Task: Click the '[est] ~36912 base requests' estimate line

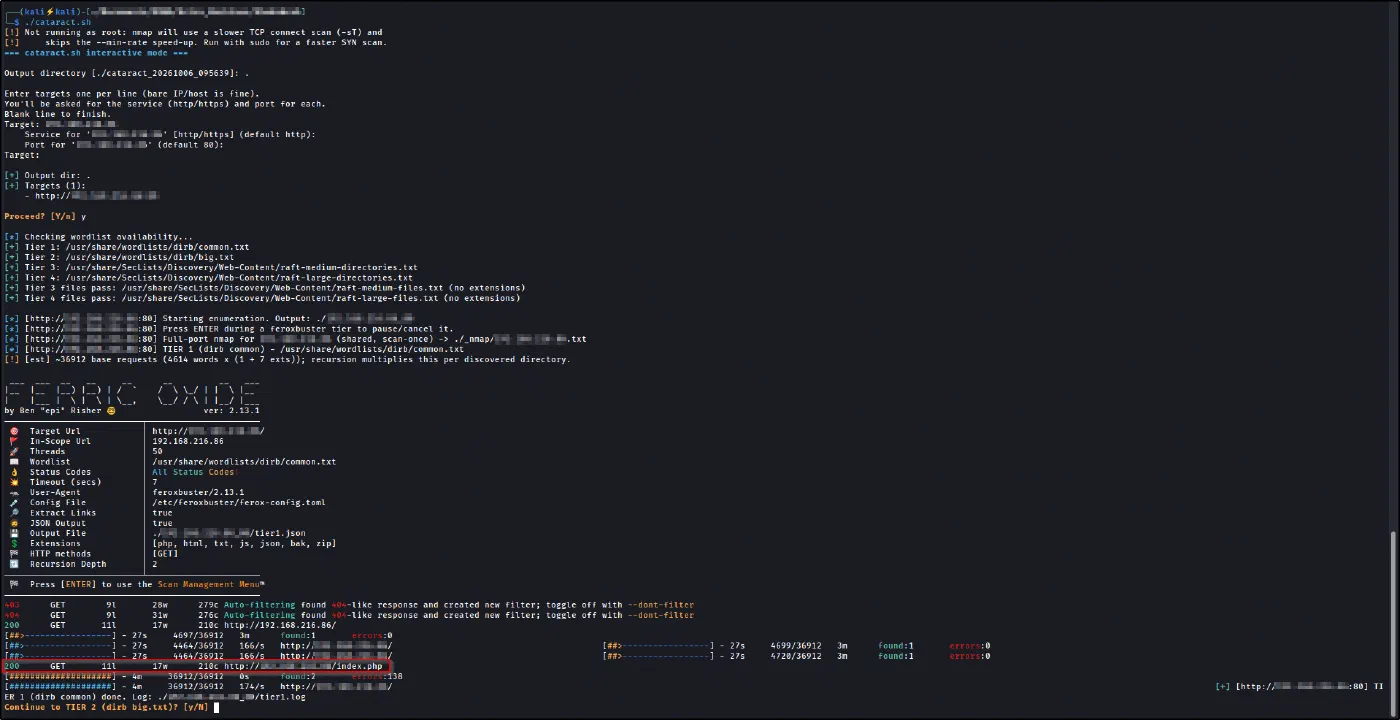Action: (x=287, y=359)
